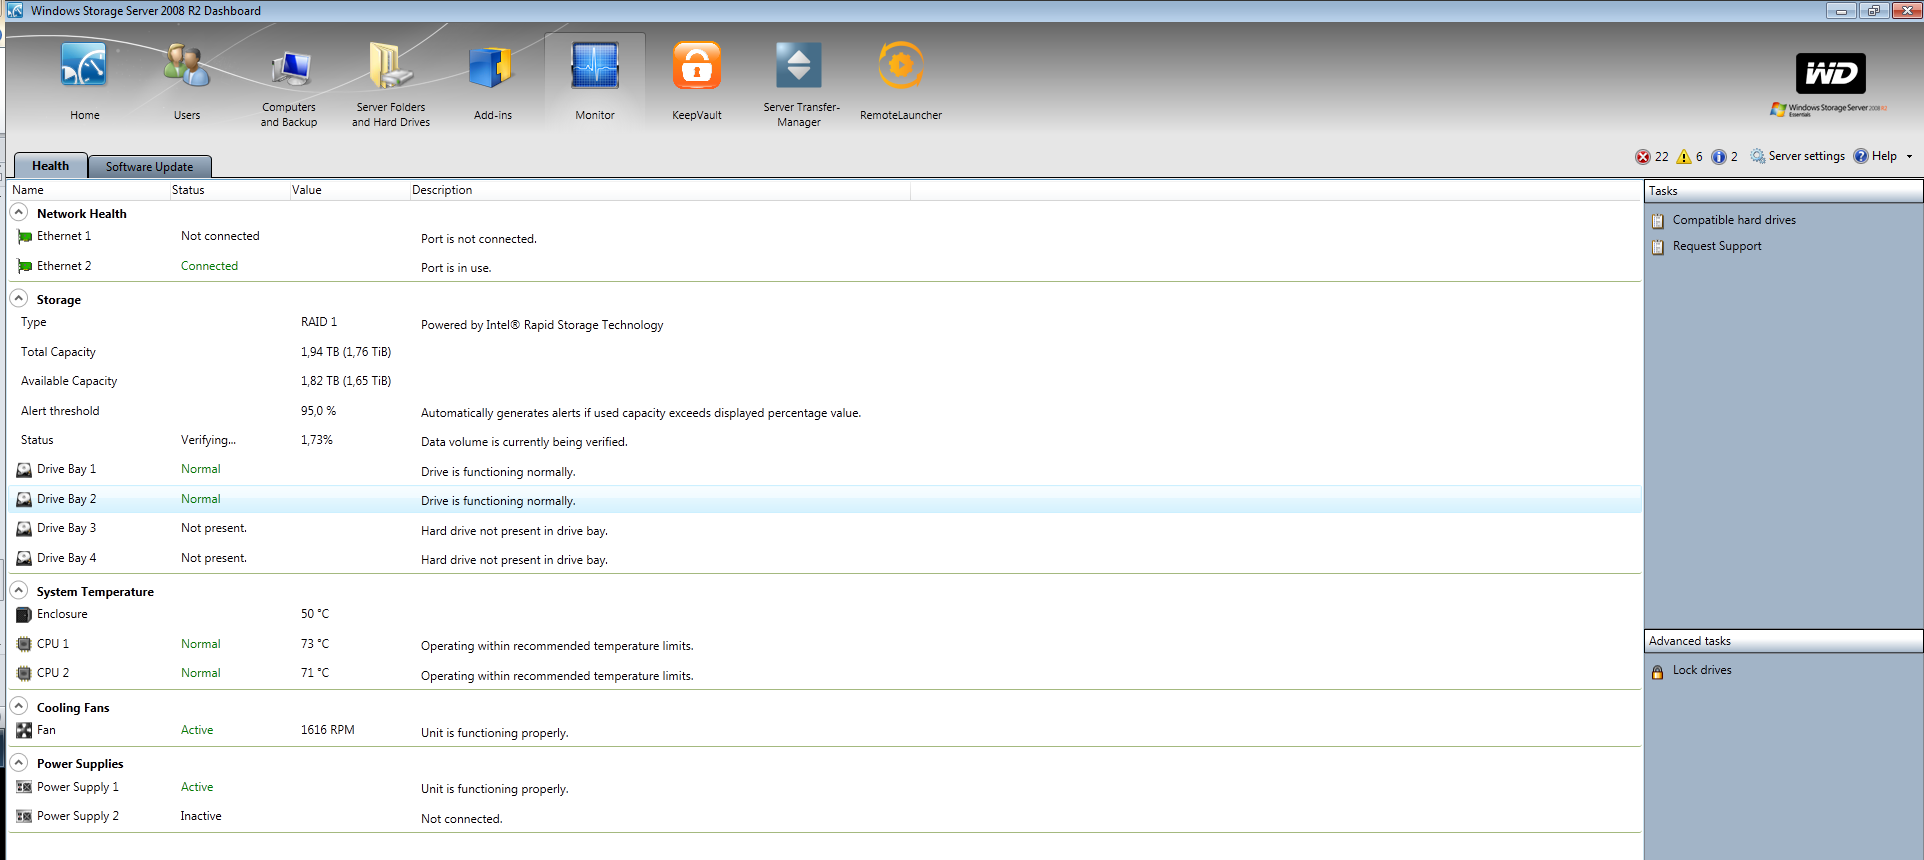Click Power Supply 2 Inactive status
The image size is (1924, 860).
[201, 816]
